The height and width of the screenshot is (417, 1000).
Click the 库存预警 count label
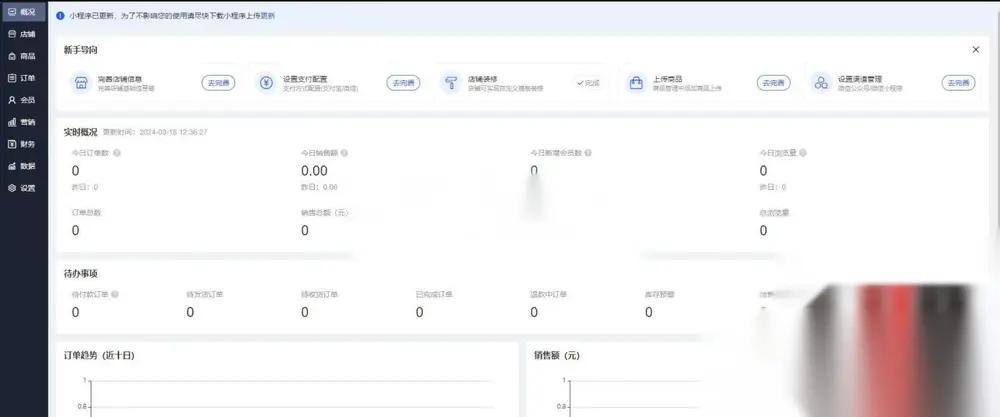659,295
